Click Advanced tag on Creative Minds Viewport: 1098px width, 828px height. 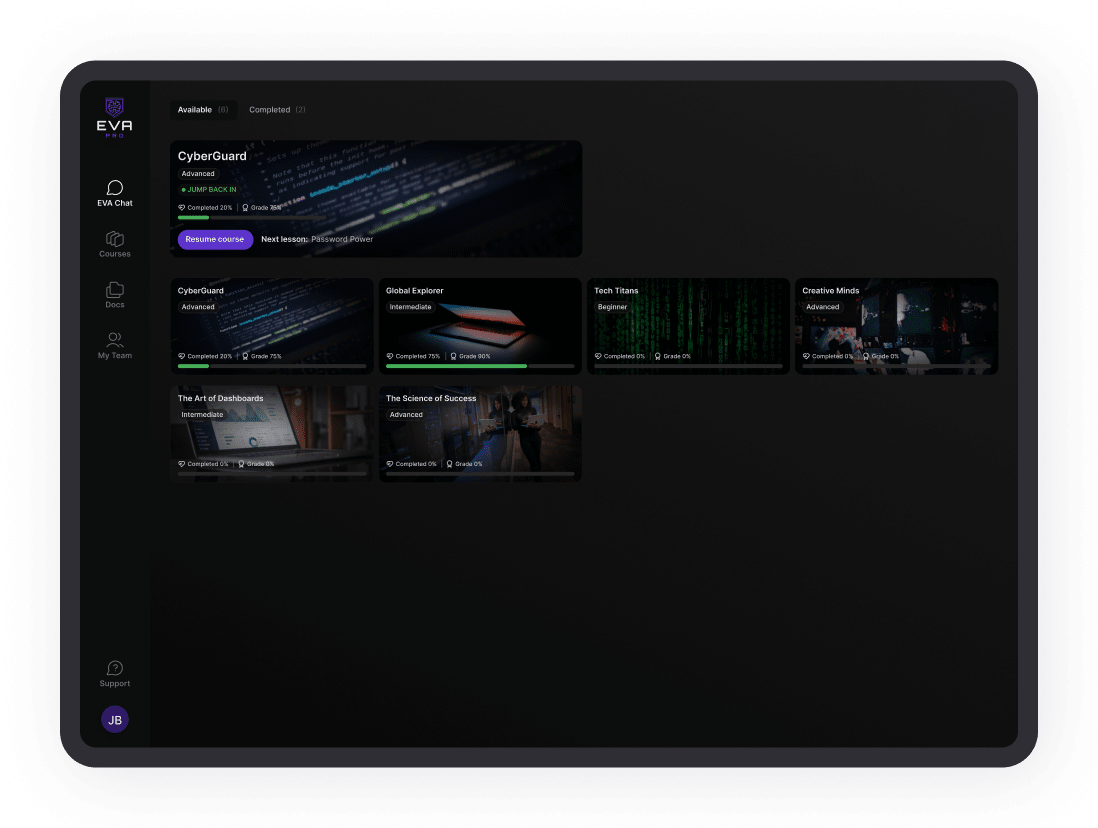822,307
